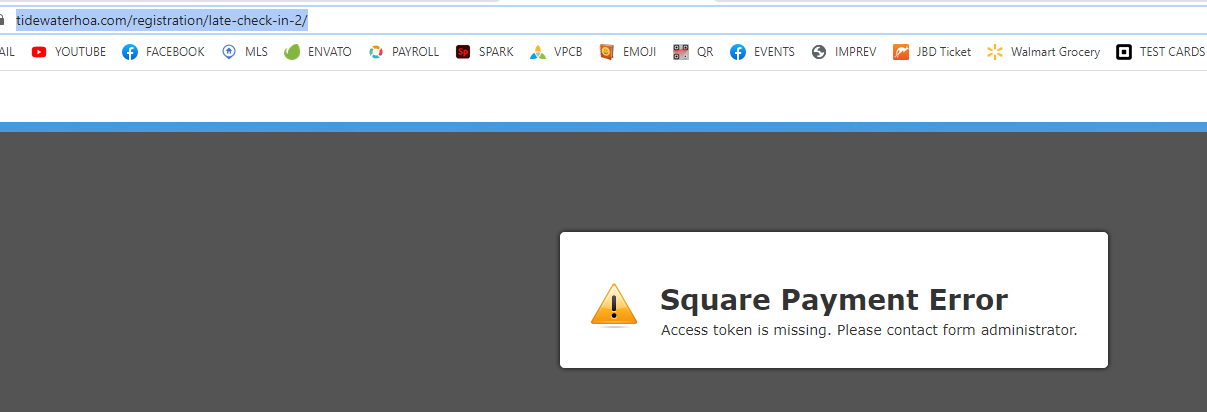Click the PAYROLL bookmark icon
This screenshot has height=412, width=1207.
tap(376, 52)
